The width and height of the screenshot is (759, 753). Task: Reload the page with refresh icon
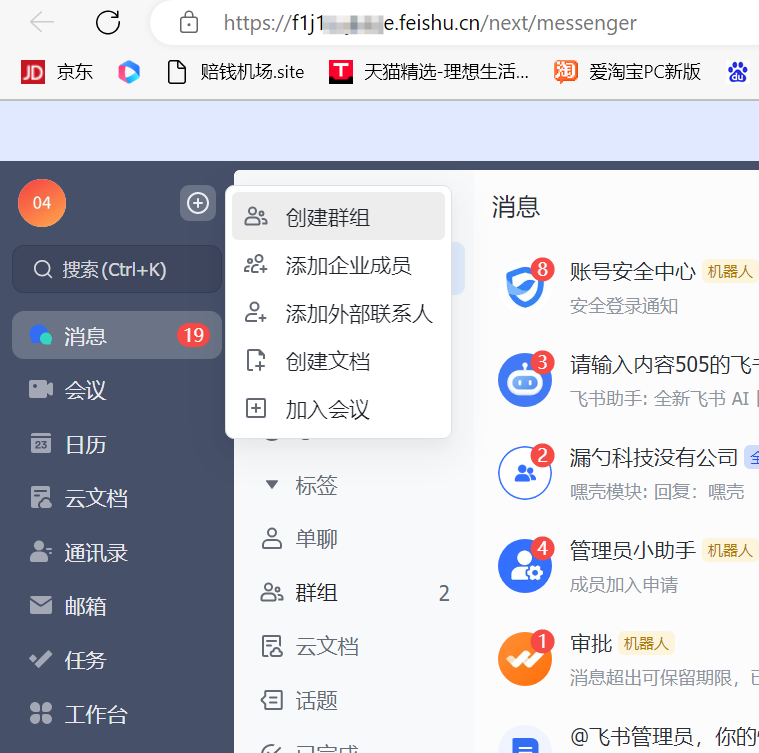[x=107, y=22]
